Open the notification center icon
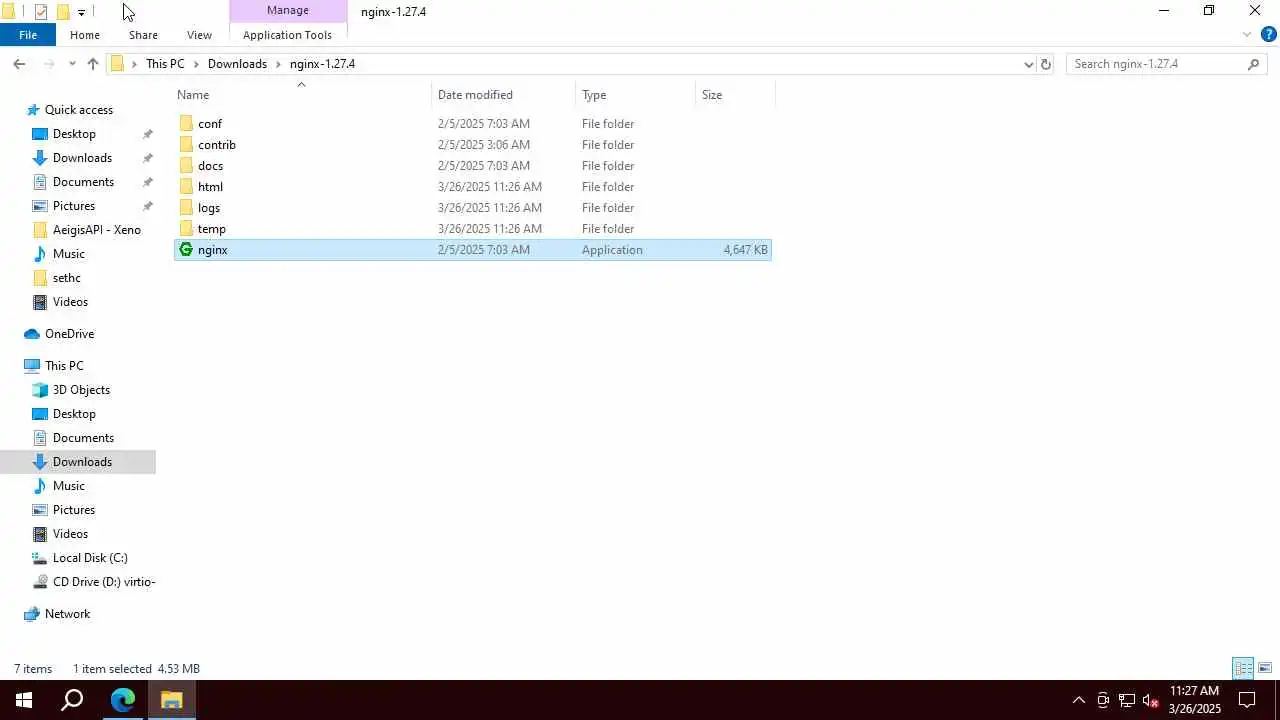 pyautogui.click(x=1247, y=700)
